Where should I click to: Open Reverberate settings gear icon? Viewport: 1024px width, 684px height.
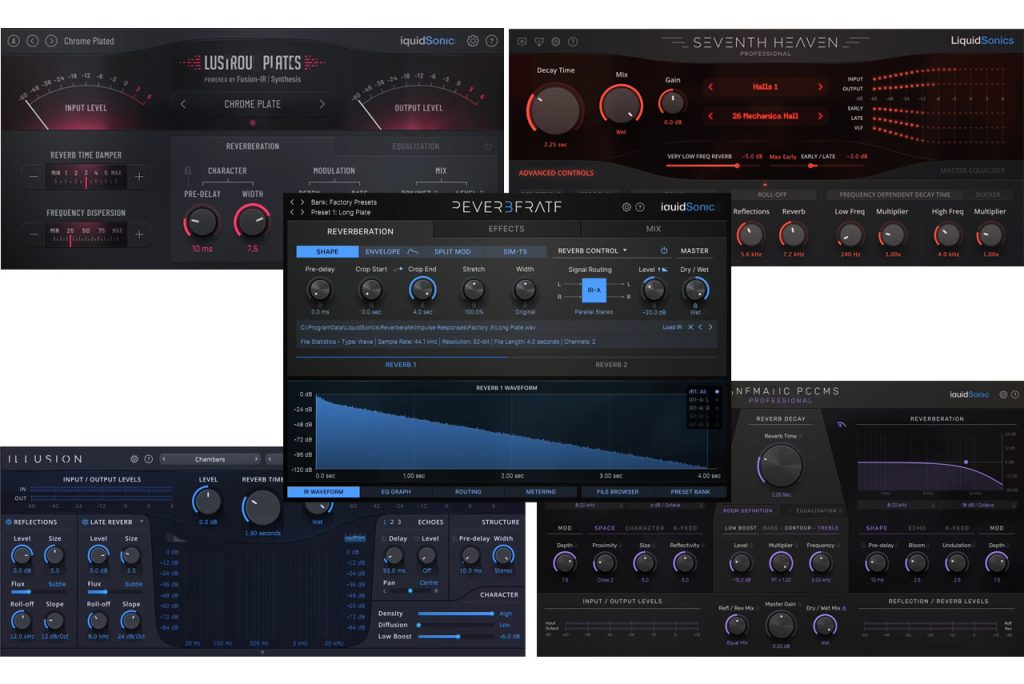click(x=626, y=207)
